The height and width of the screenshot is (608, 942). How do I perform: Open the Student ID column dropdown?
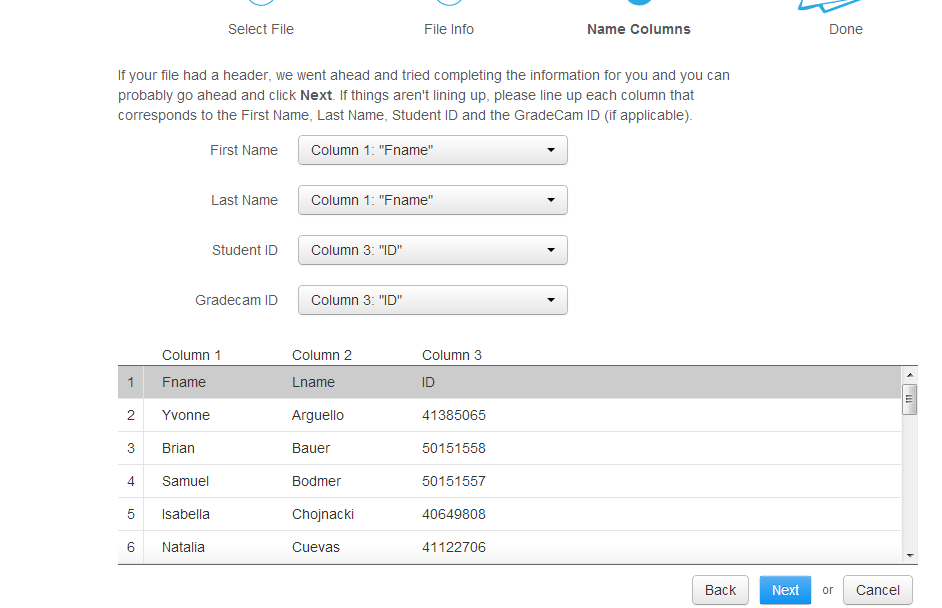(x=433, y=250)
